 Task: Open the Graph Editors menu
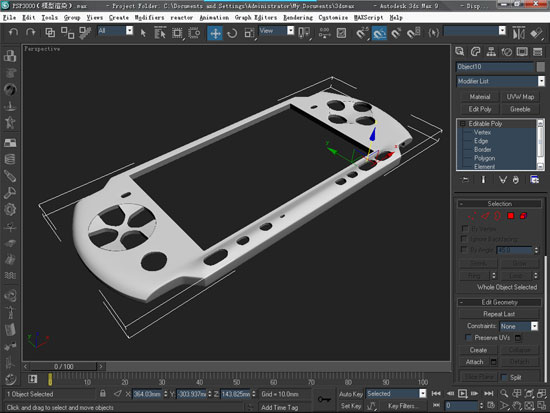click(256, 18)
